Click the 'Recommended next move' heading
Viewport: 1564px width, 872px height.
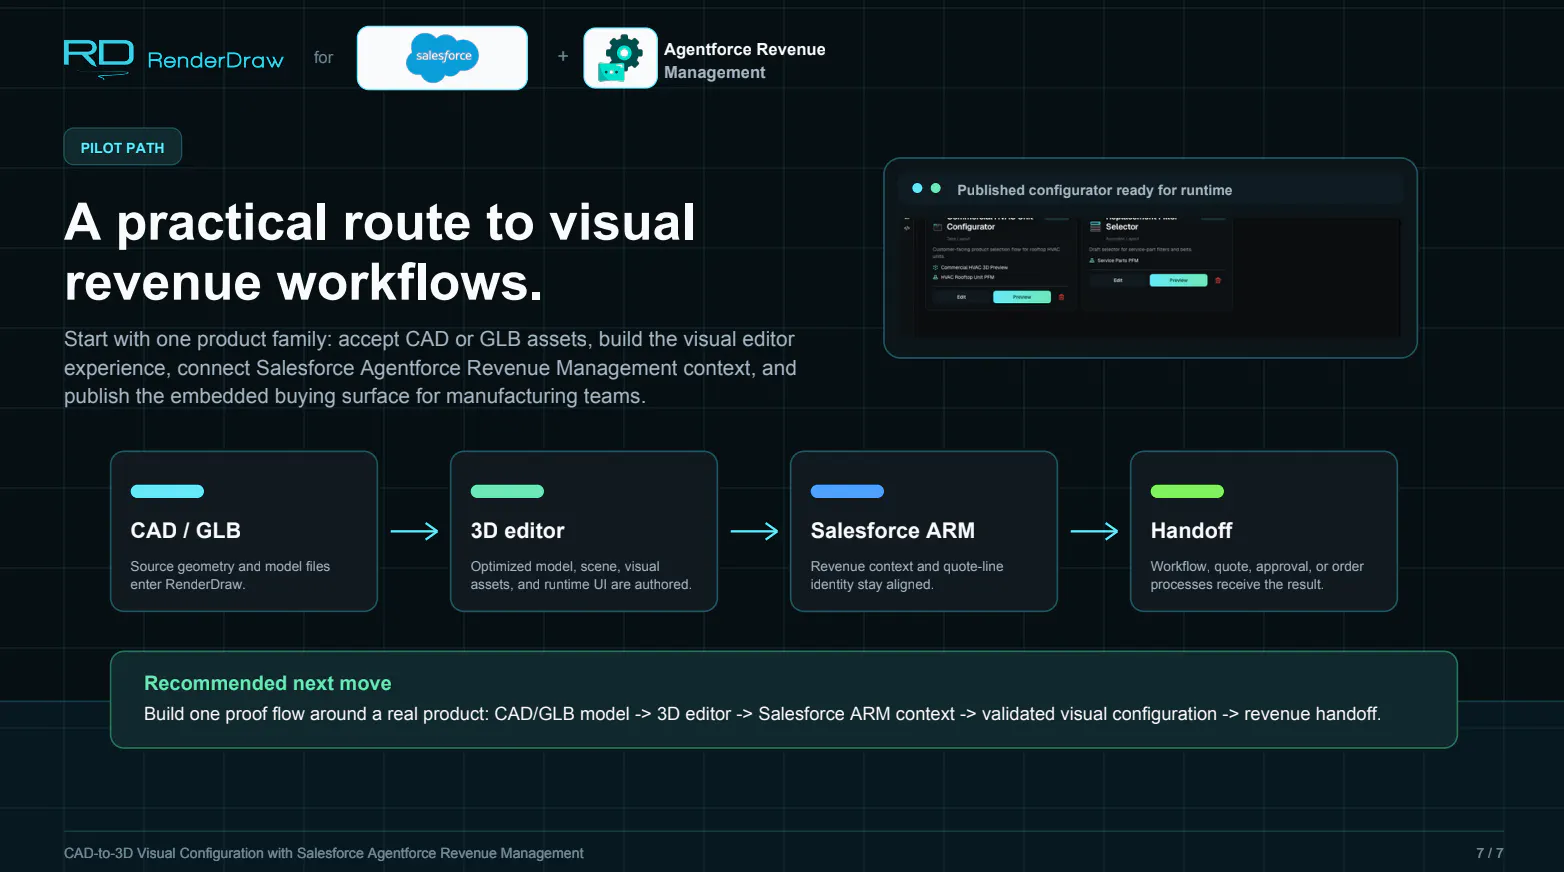(268, 683)
